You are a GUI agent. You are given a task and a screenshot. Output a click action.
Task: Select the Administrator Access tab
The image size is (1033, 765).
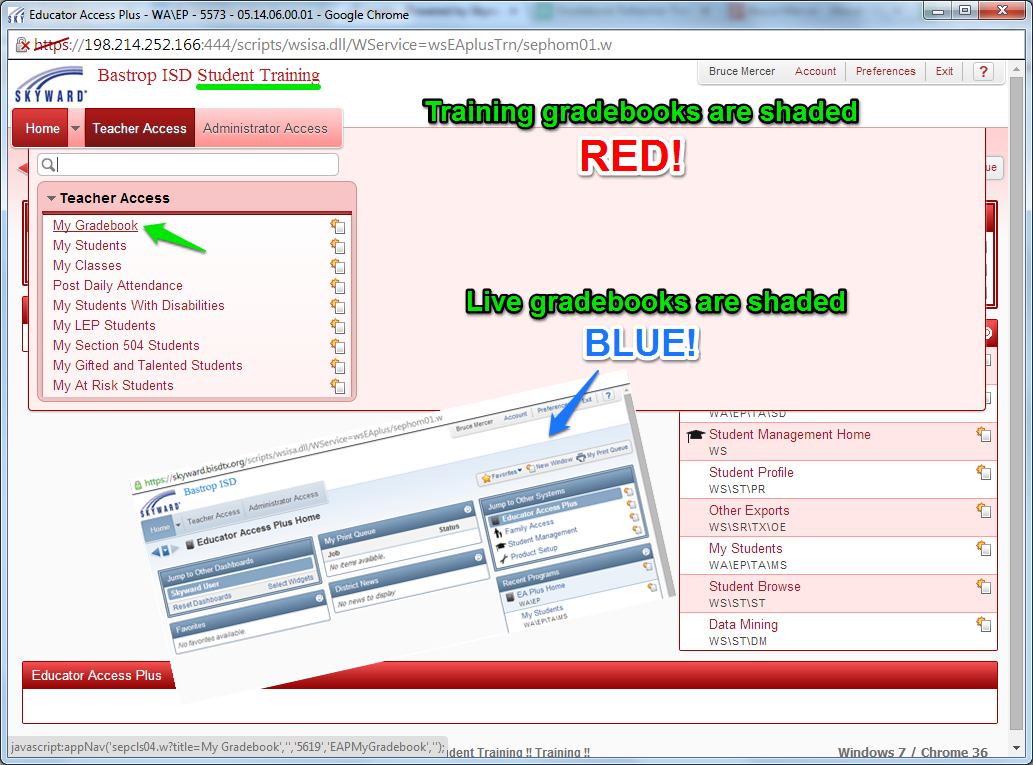click(265, 128)
